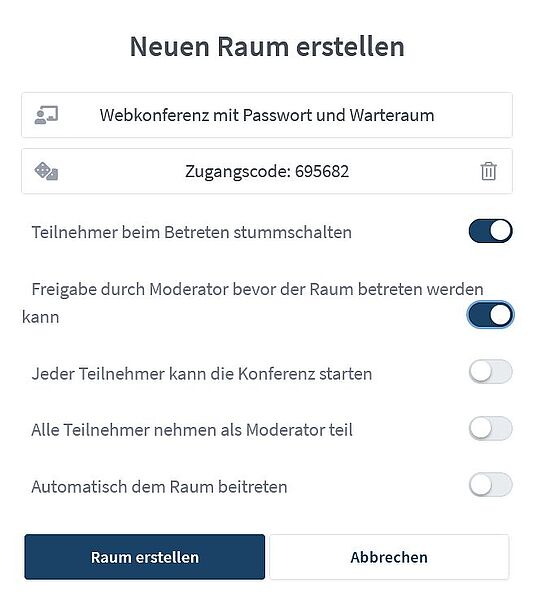Click the 'Teilnehmer beim Betreten stummschalten' label
The height and width of the screenshot is (600, 546).
pyautogui.click(x=191, y=232)
